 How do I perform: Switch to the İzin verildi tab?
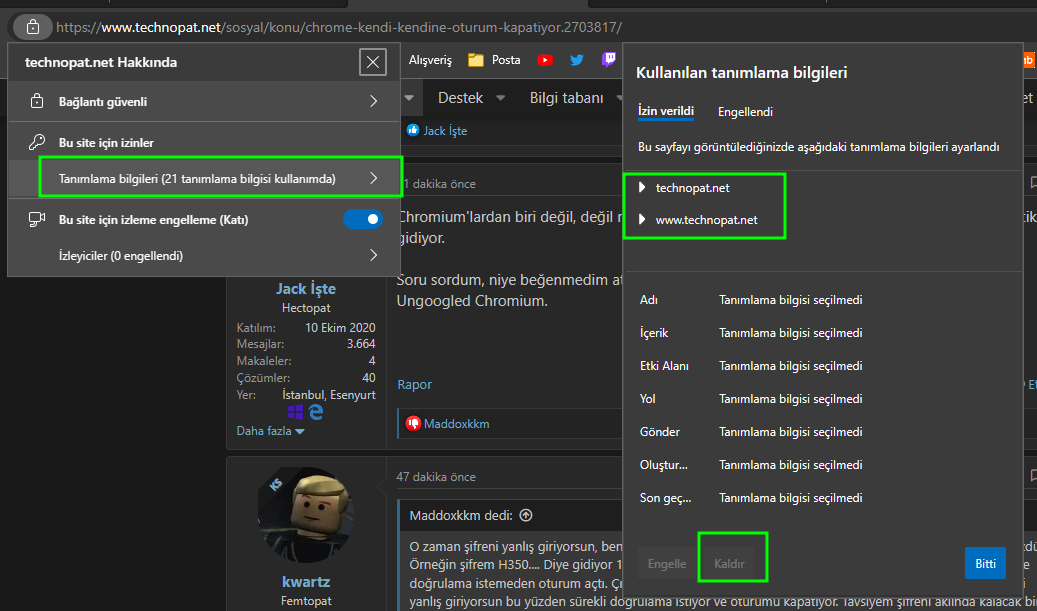pos(665,112)
